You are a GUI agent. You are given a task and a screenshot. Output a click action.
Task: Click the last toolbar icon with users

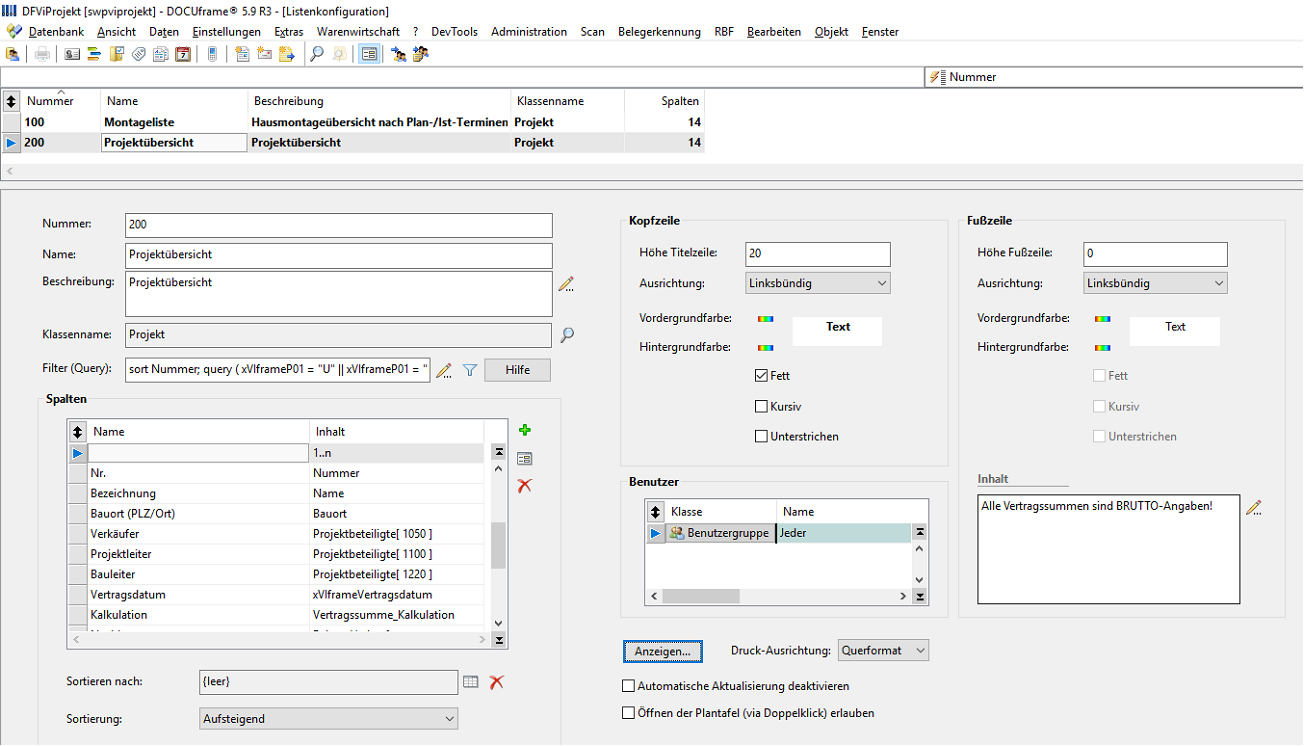pyautogui.click(x=421, y=54)
